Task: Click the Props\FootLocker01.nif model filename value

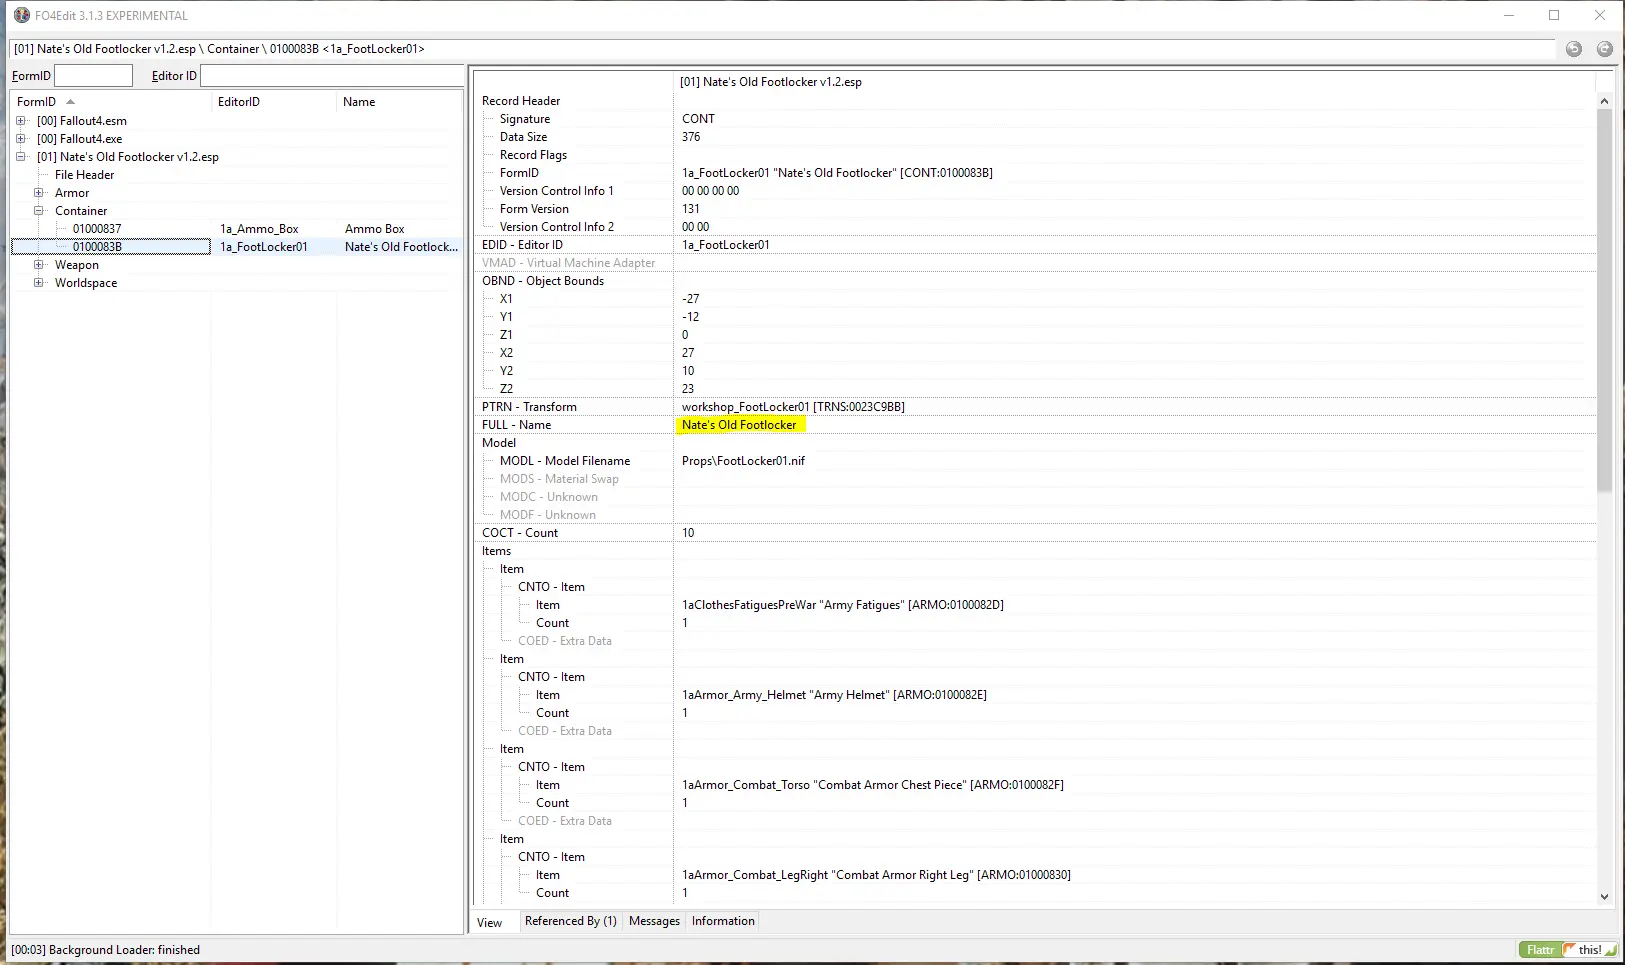Action: (743, 461)
